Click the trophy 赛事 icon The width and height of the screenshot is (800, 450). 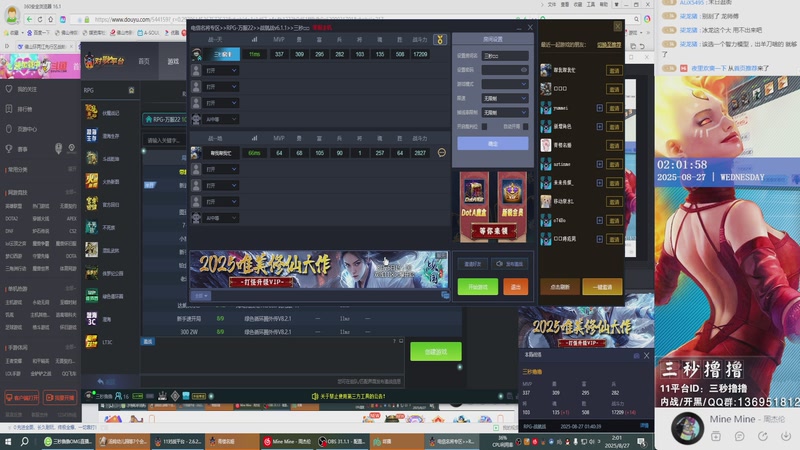[x=9, y=149]
